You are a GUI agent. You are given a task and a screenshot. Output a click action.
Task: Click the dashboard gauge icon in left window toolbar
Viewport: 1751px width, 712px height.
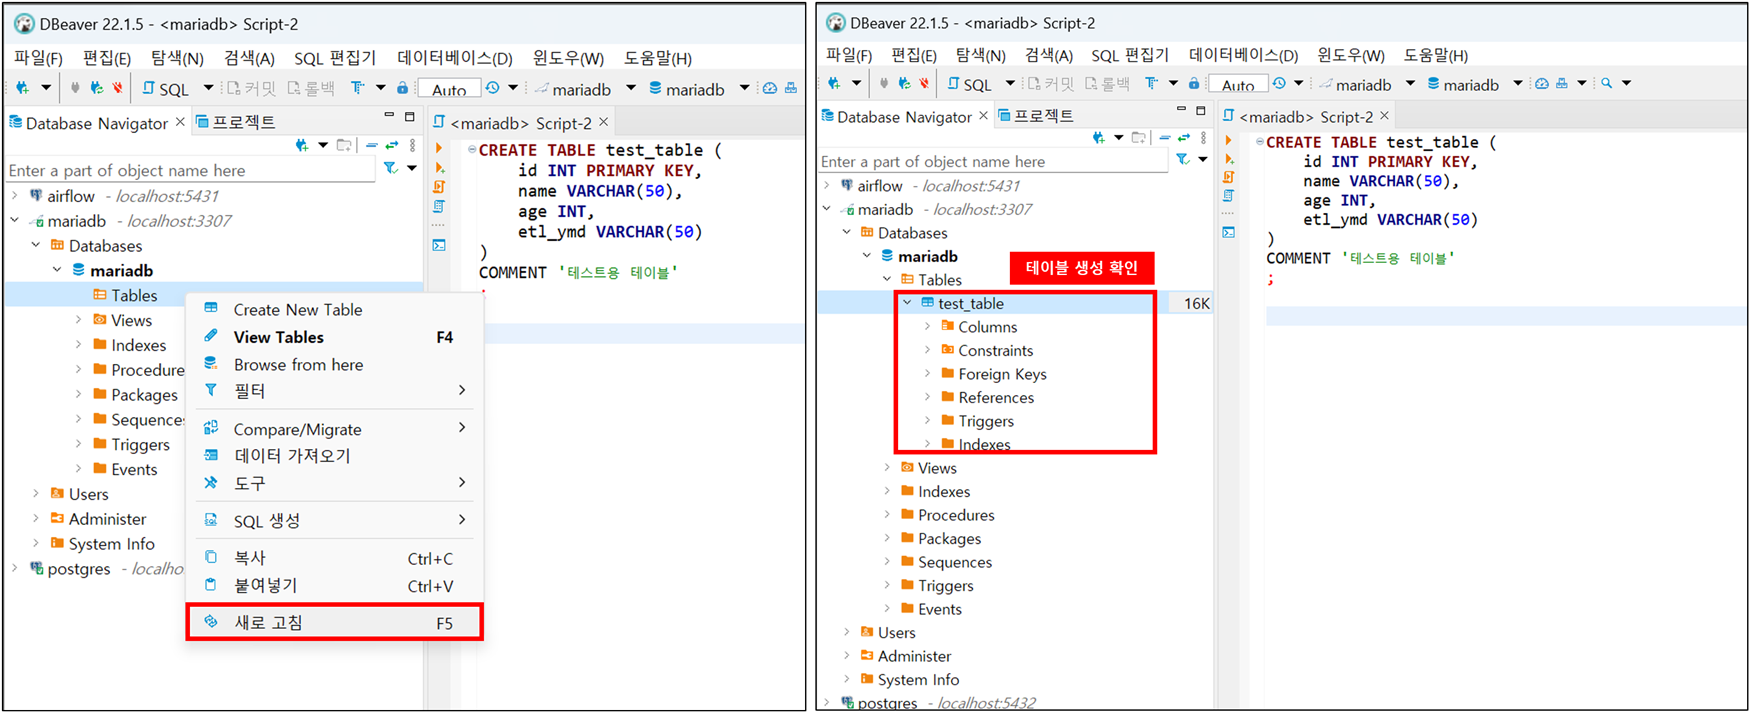[770, 88]
